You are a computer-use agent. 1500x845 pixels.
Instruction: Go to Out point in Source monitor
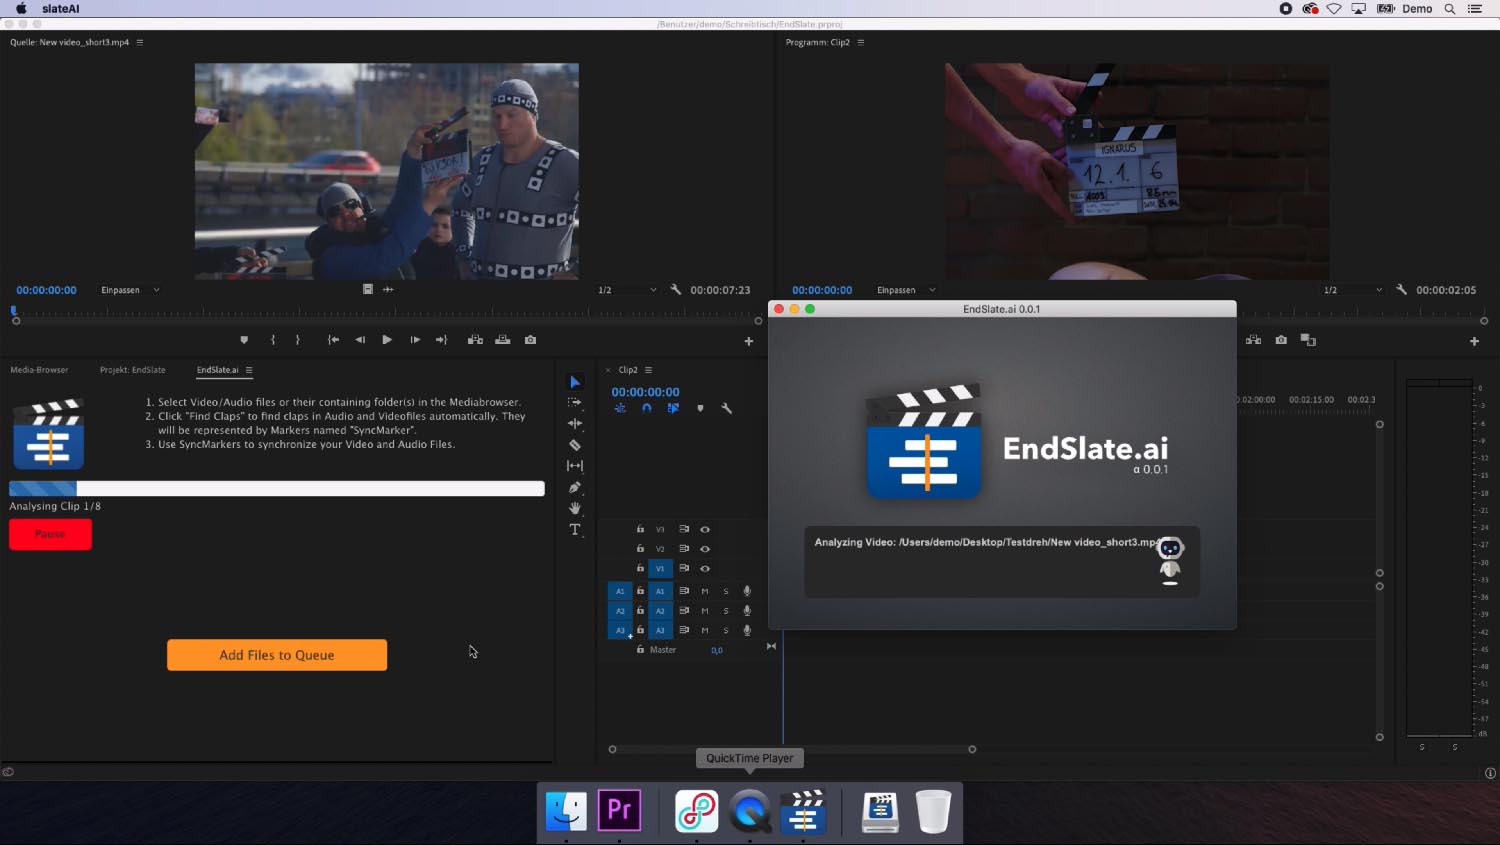441,340
